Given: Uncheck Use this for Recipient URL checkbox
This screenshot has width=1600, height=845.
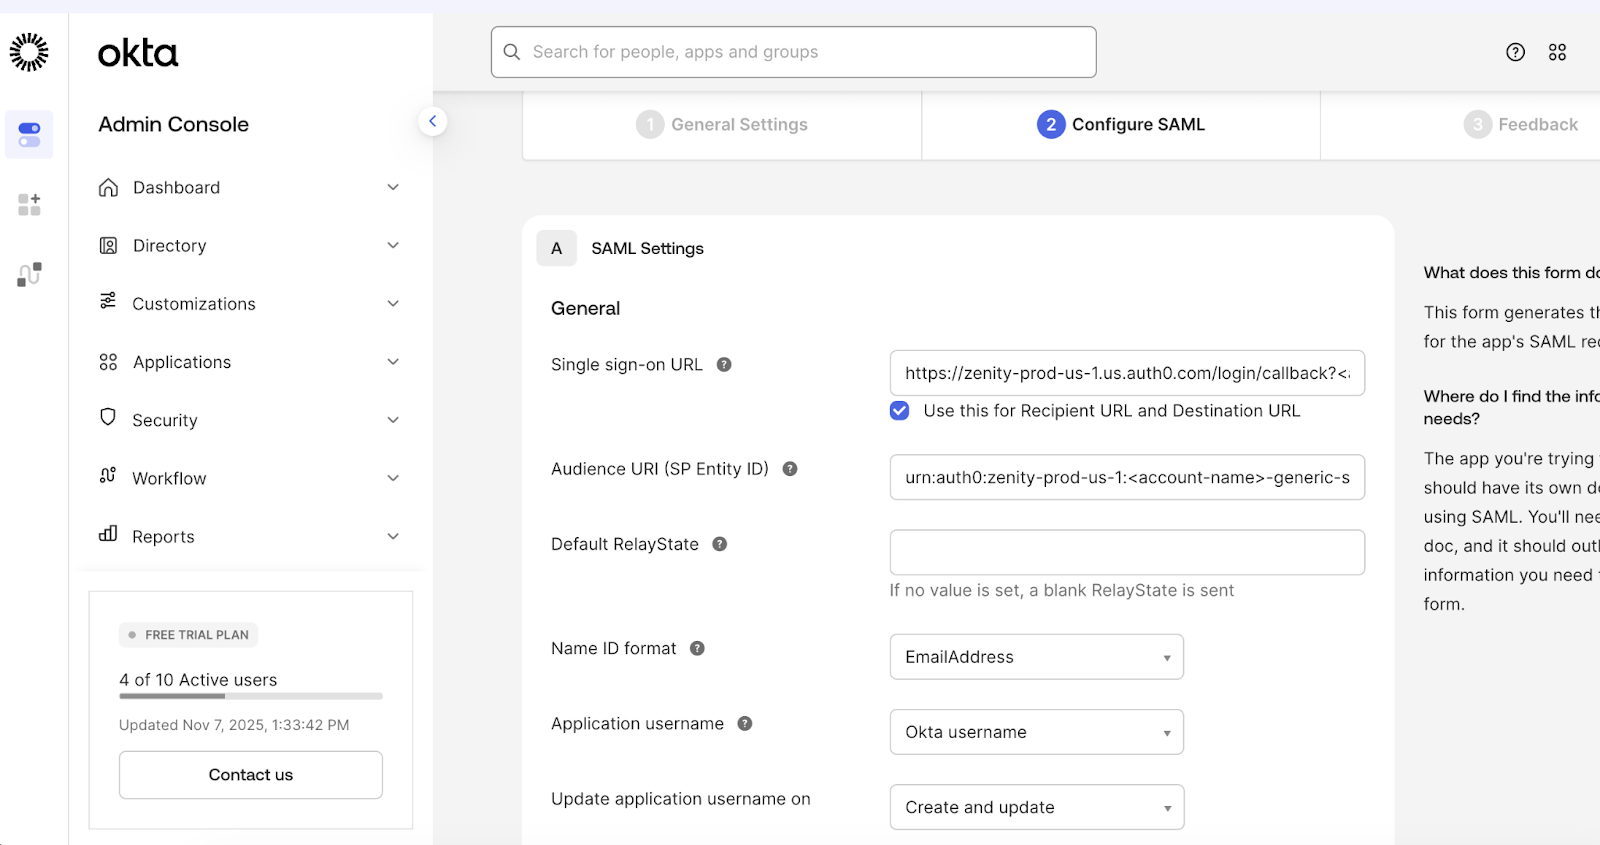Looking at the screenshot, I should (x=900, y=411).
